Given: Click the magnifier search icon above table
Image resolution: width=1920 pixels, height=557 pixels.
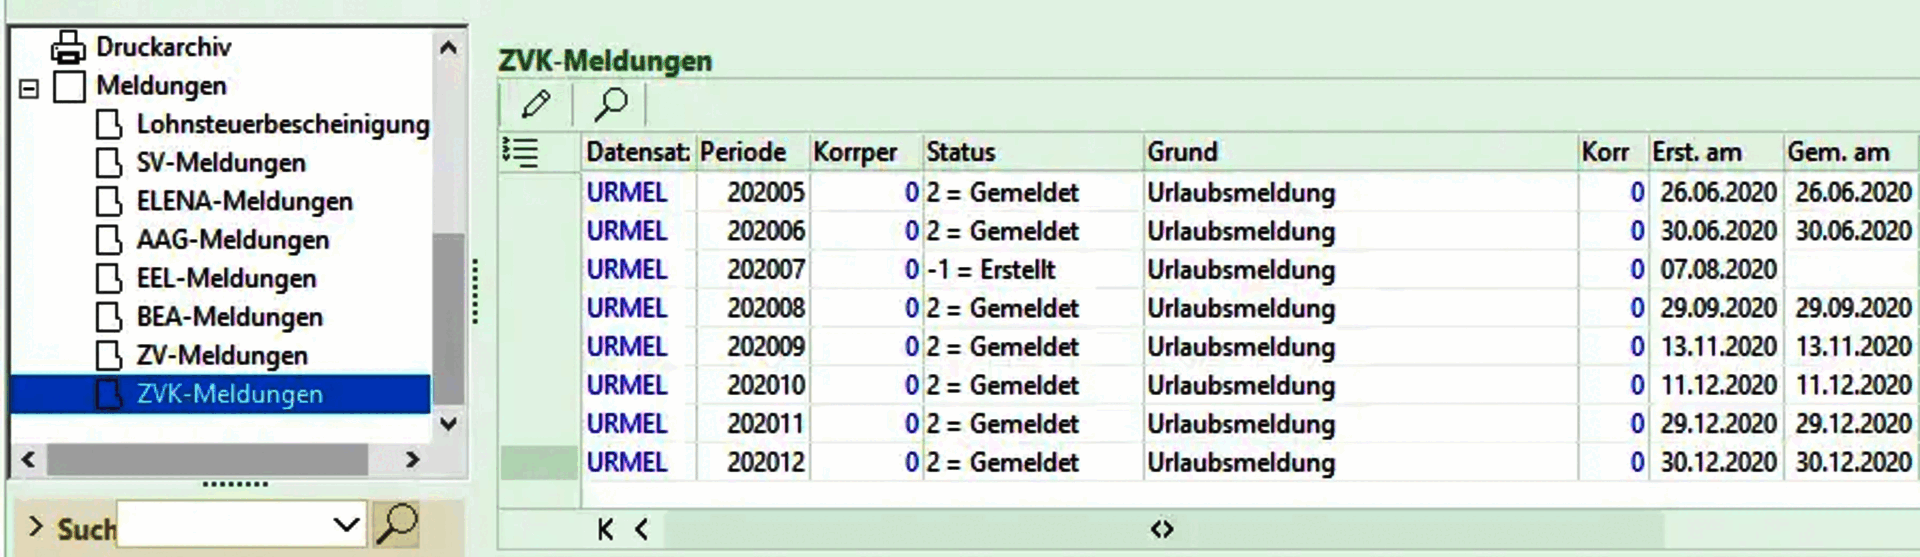Looking at the screenshot, I should (610, 103).
